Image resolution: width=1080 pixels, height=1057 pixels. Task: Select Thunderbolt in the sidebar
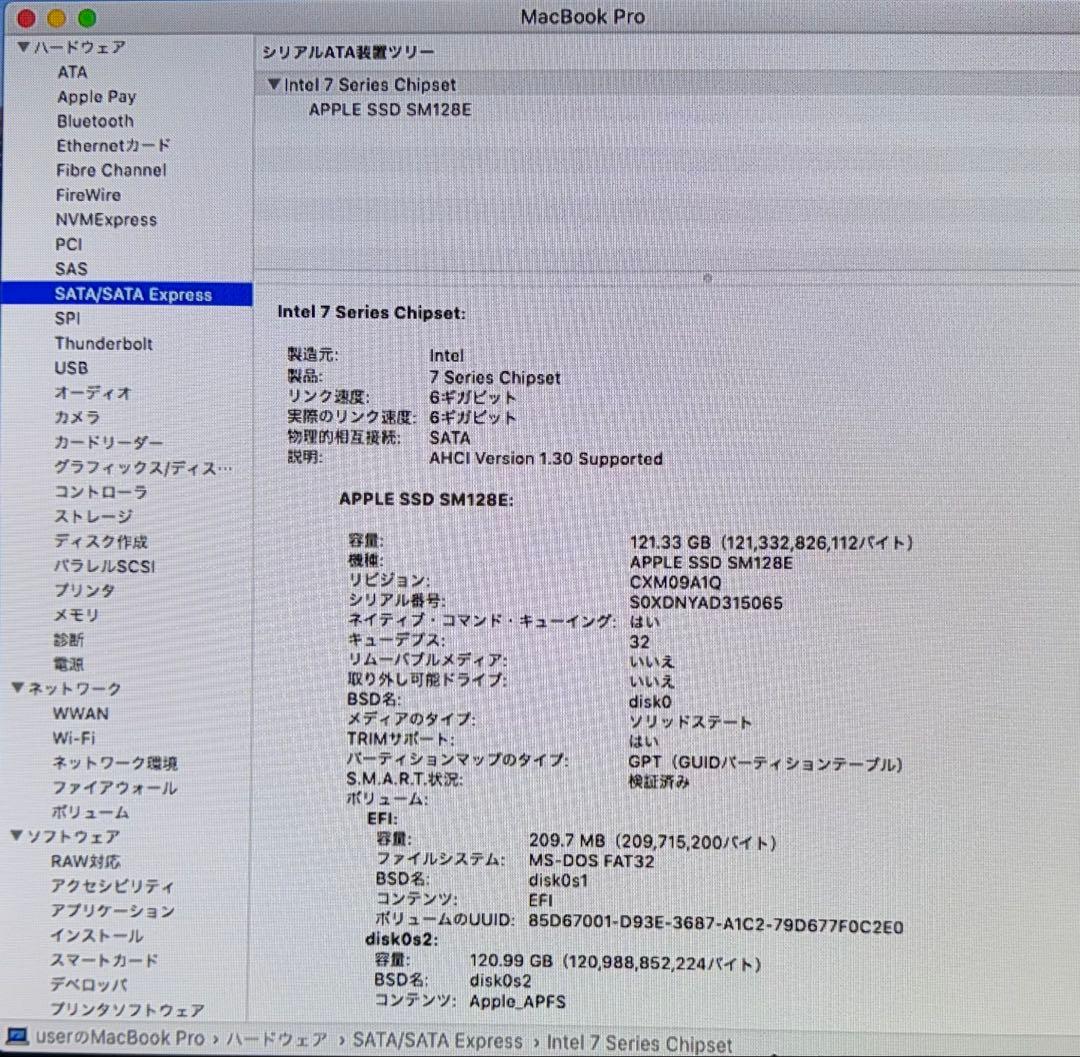coord(104,343)
